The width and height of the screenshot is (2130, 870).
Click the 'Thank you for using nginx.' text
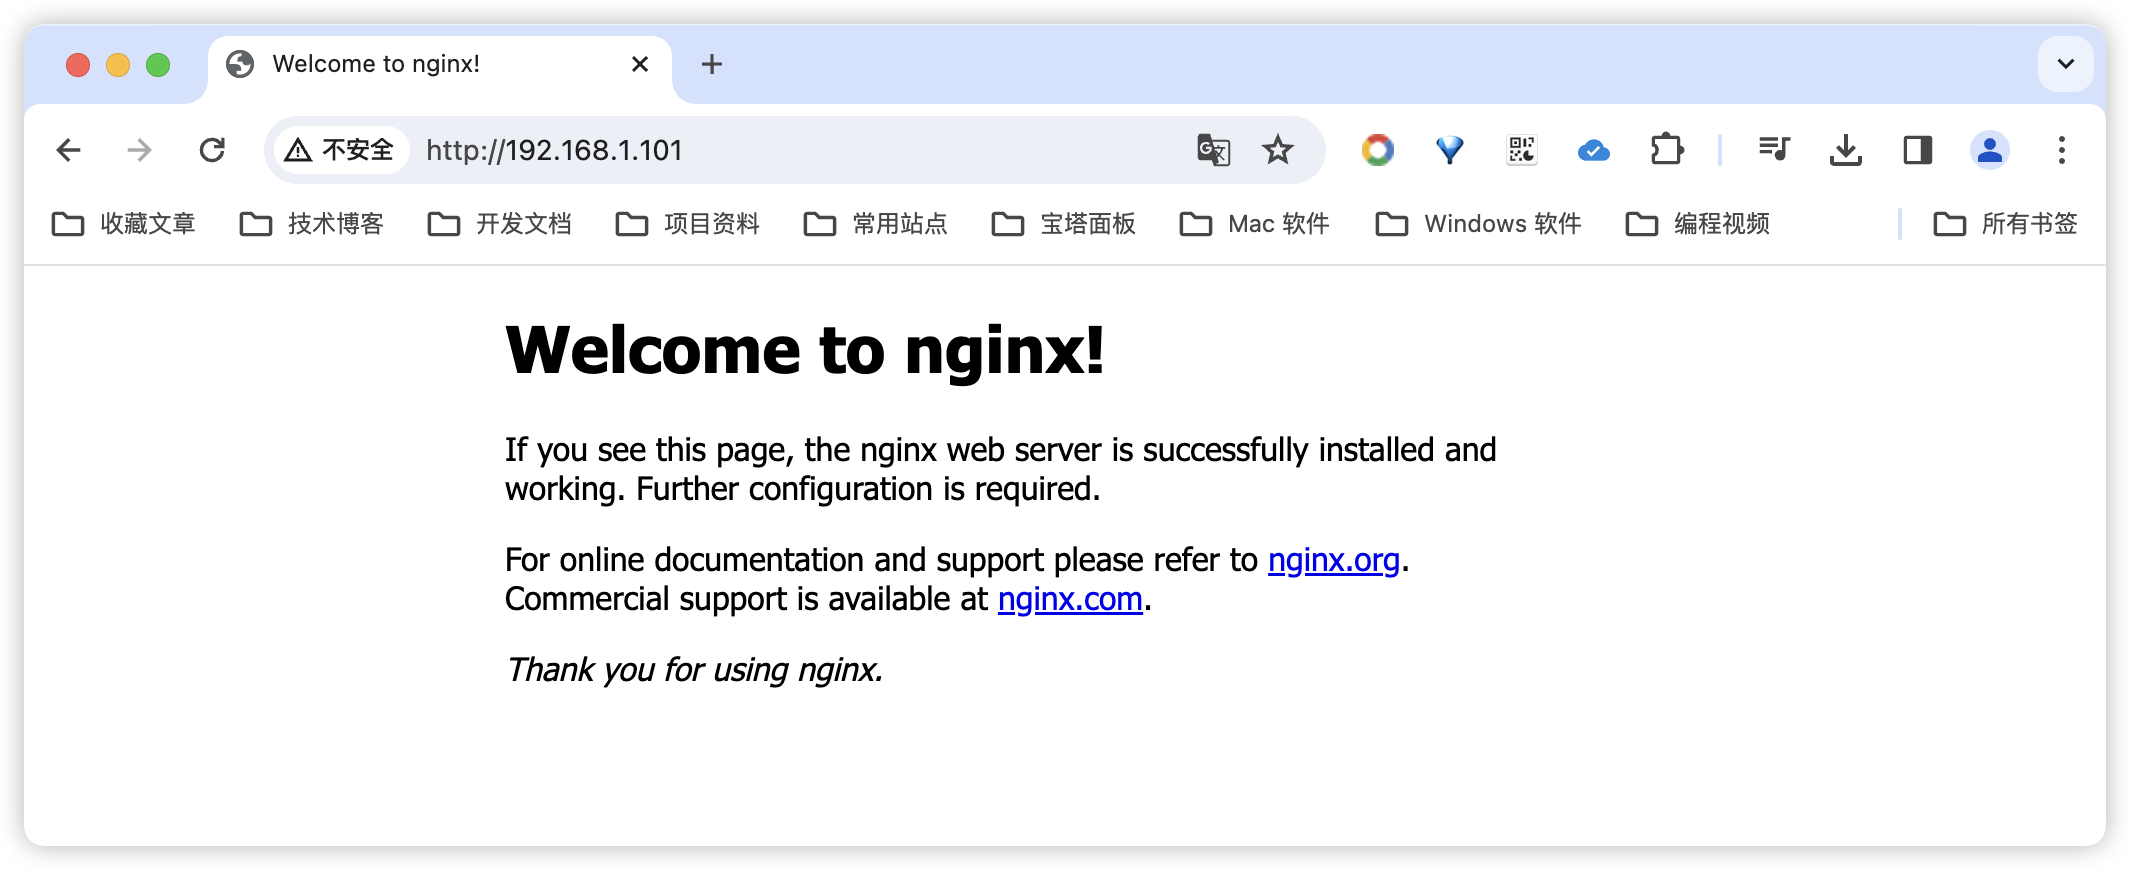click(694, 669)
